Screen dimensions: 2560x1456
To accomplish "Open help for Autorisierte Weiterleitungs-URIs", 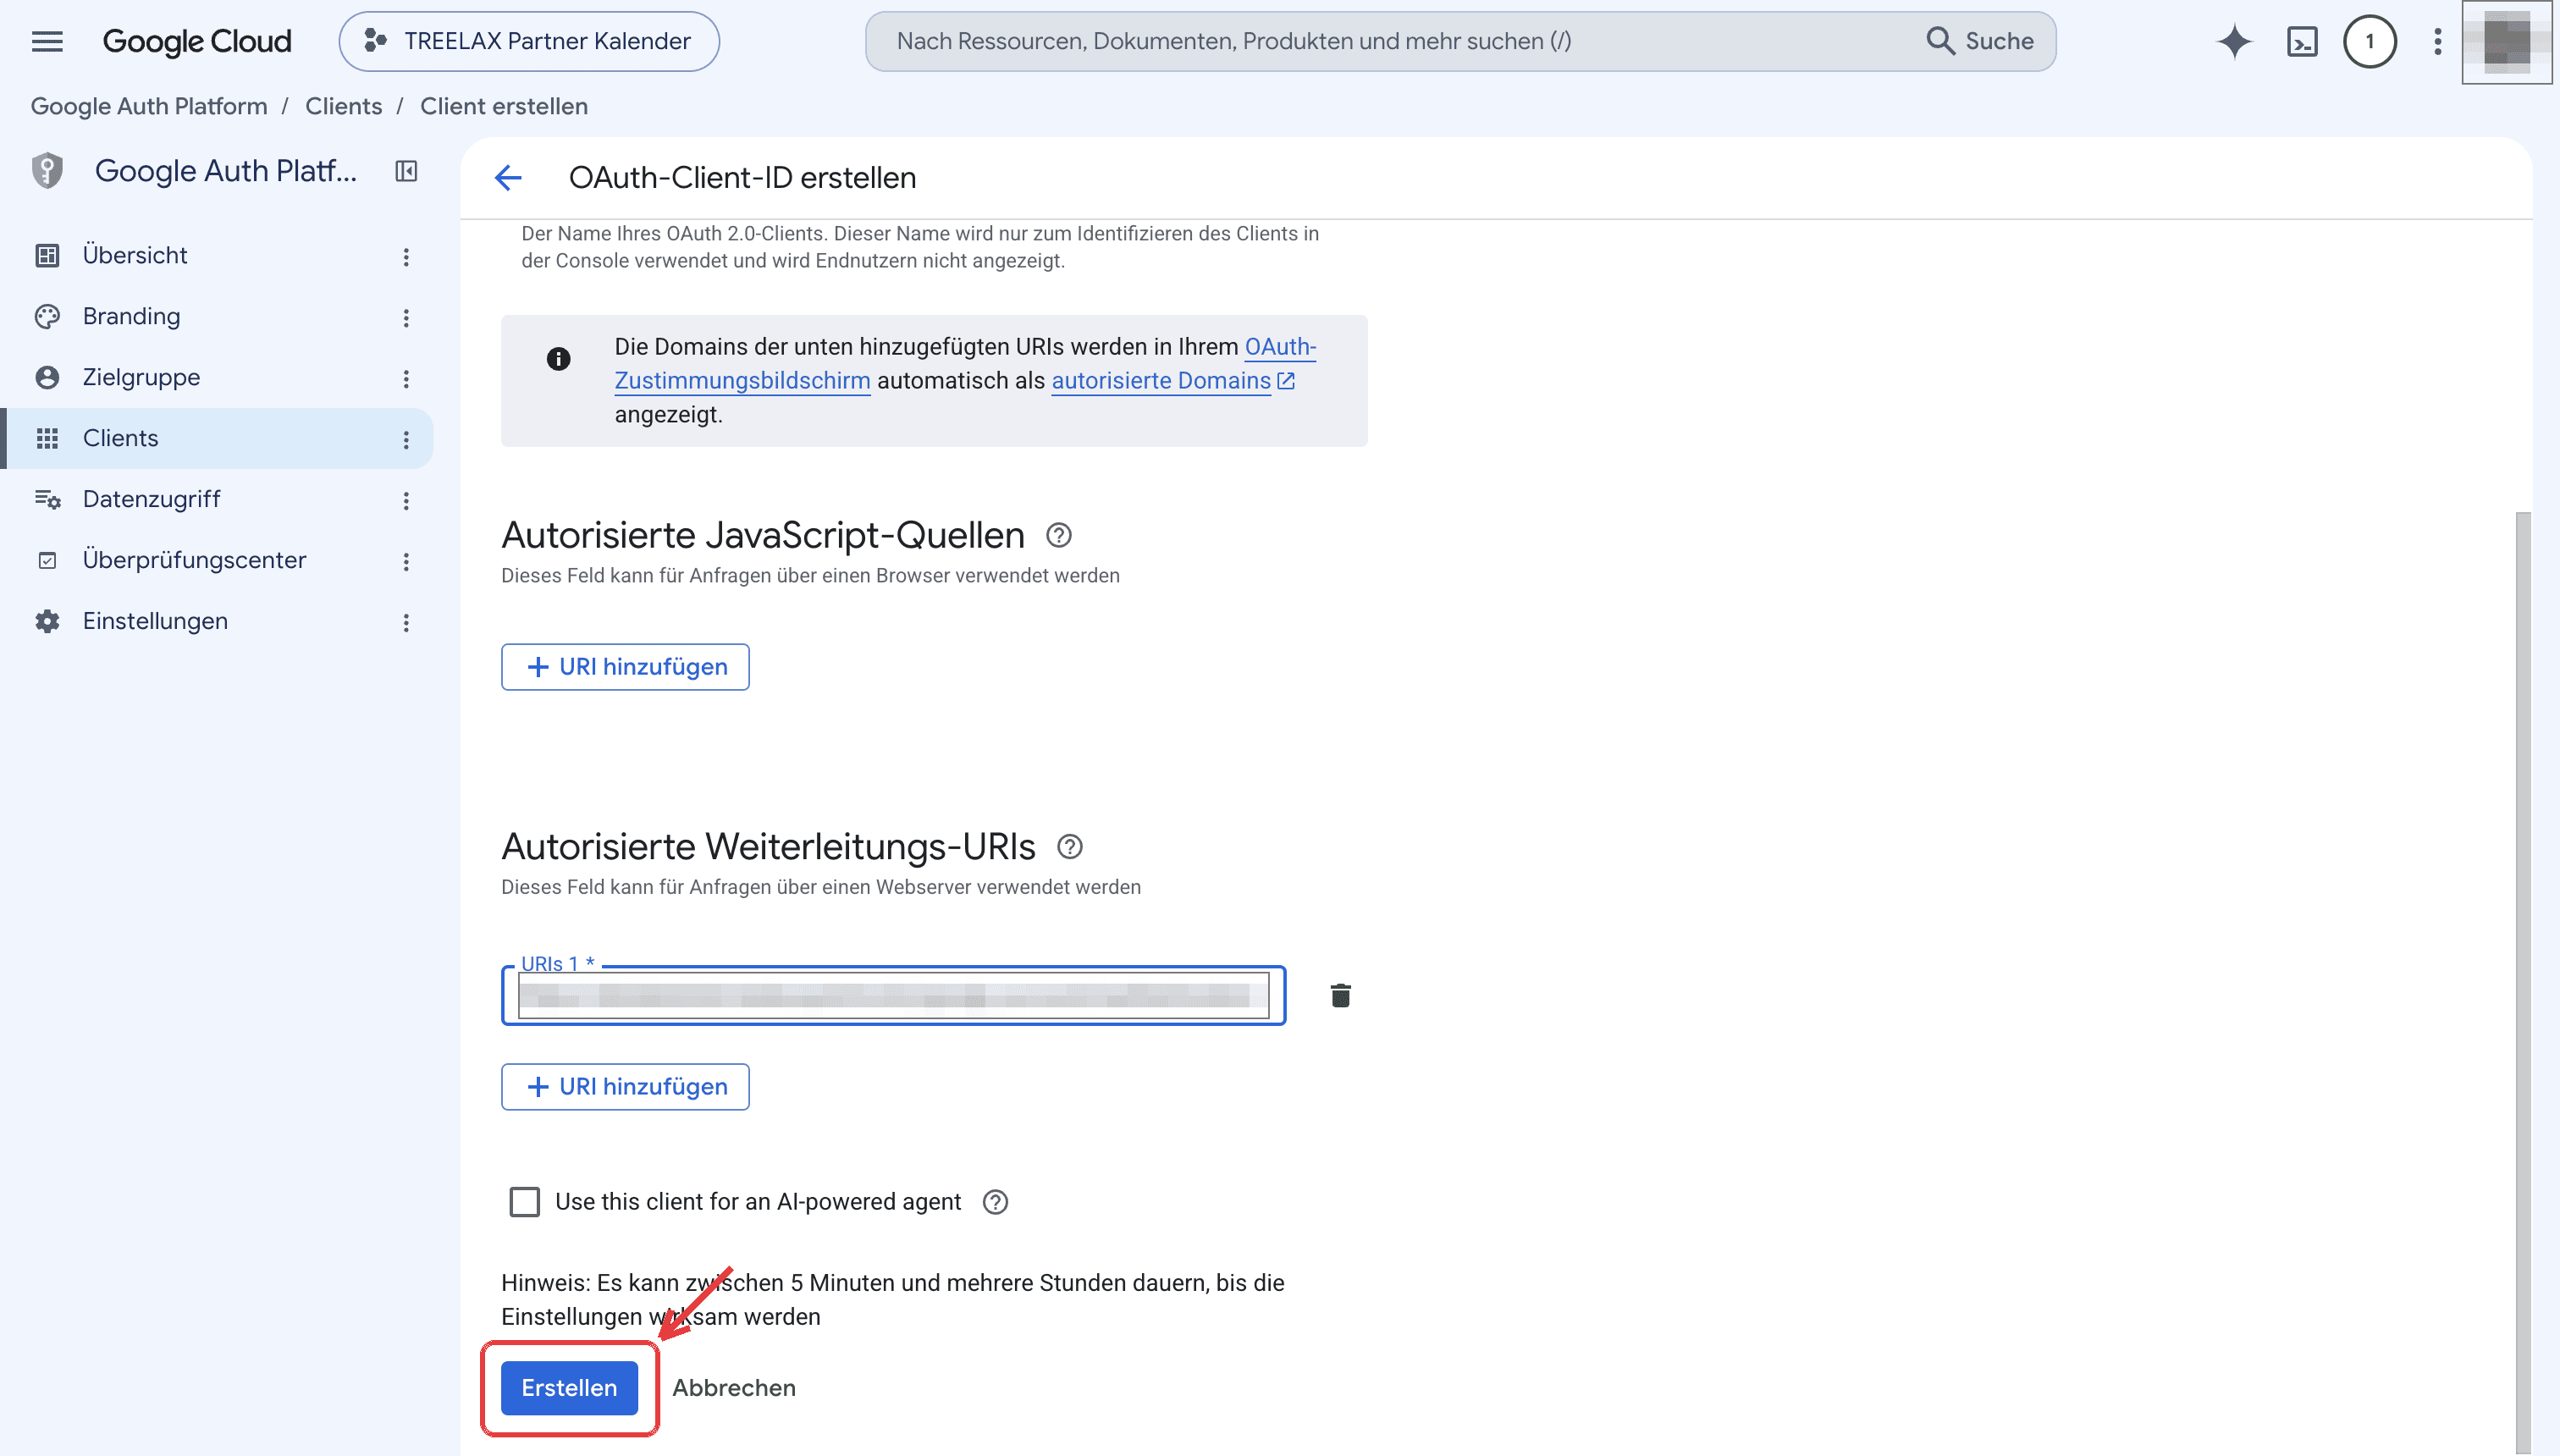I will (1069, 847).
